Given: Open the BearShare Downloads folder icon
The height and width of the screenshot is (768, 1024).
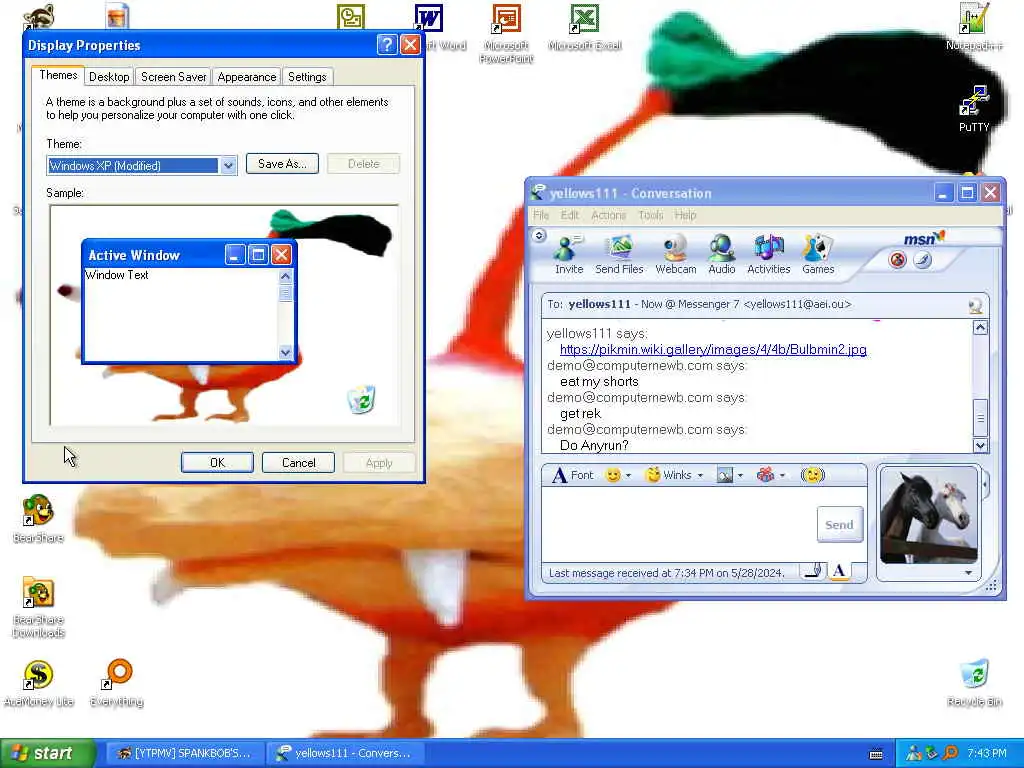Looking at the screenshot, I should pos(39,607).
